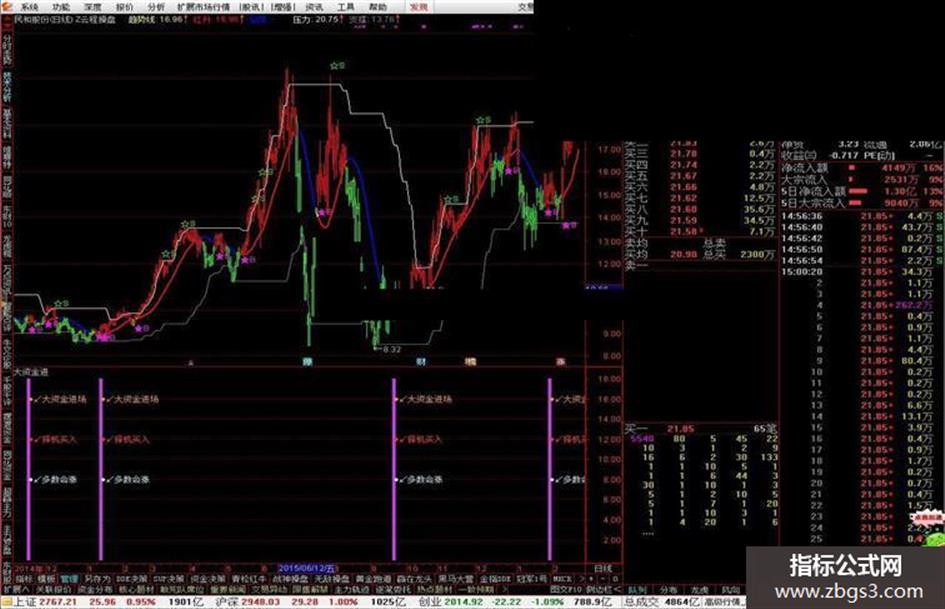Switch to the 无敌操盘 indicator template
Viewport: 945px width, 609px height.
pyautogui.click(x=331, y=578)
